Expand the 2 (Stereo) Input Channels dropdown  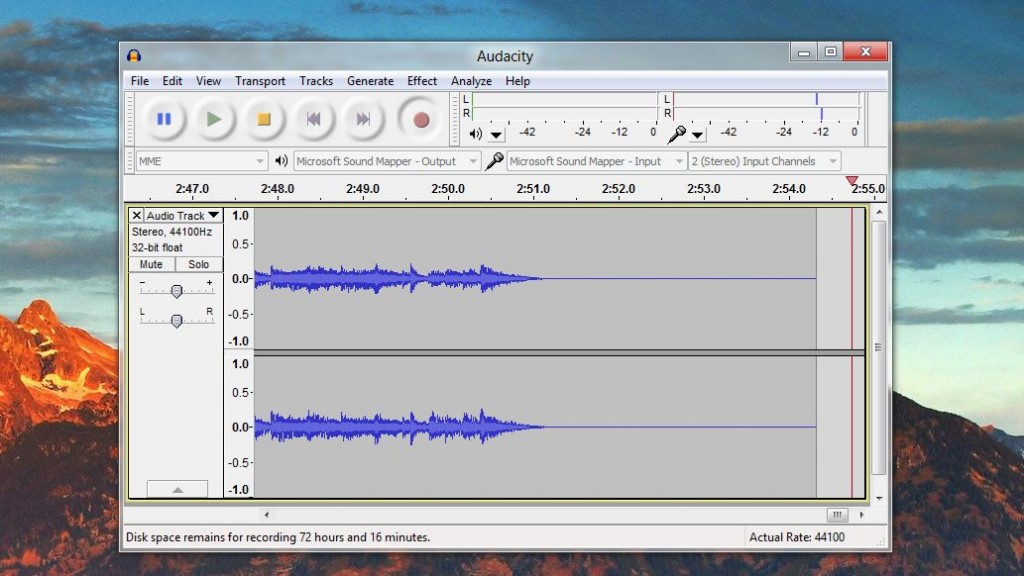click(764, 161)
